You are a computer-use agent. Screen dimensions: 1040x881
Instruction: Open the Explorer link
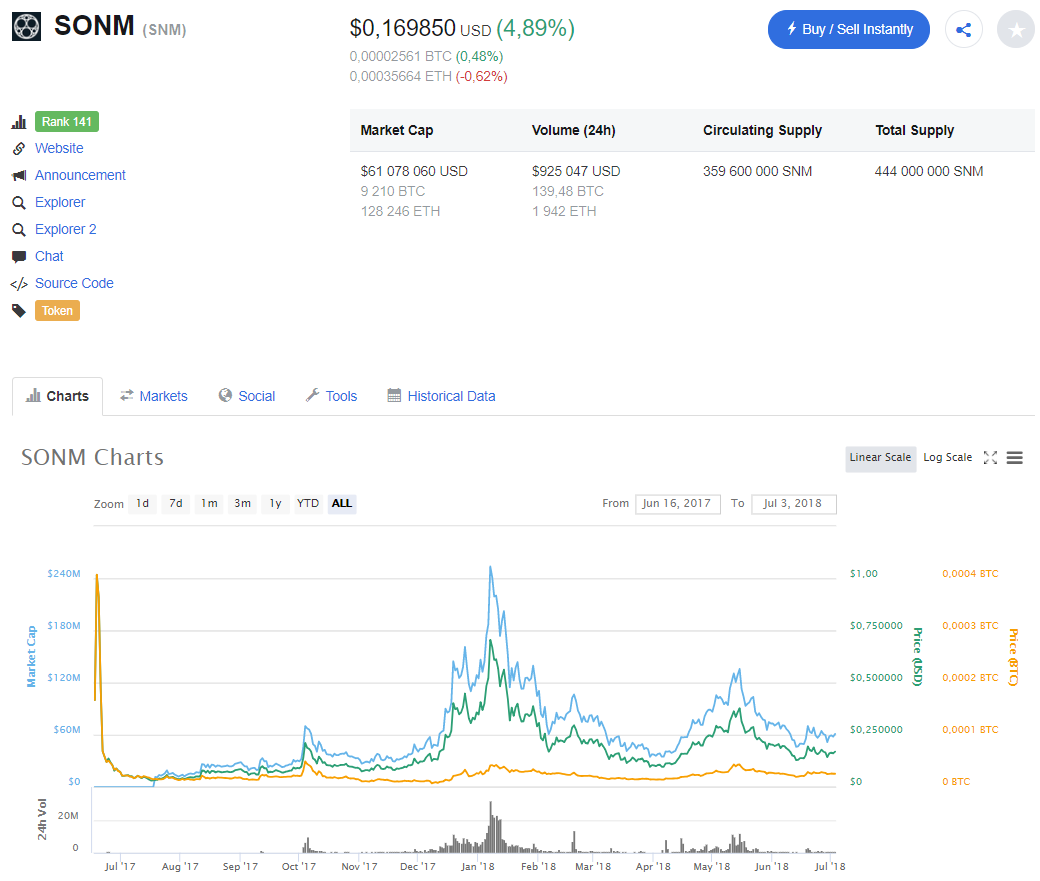[60, 202]
